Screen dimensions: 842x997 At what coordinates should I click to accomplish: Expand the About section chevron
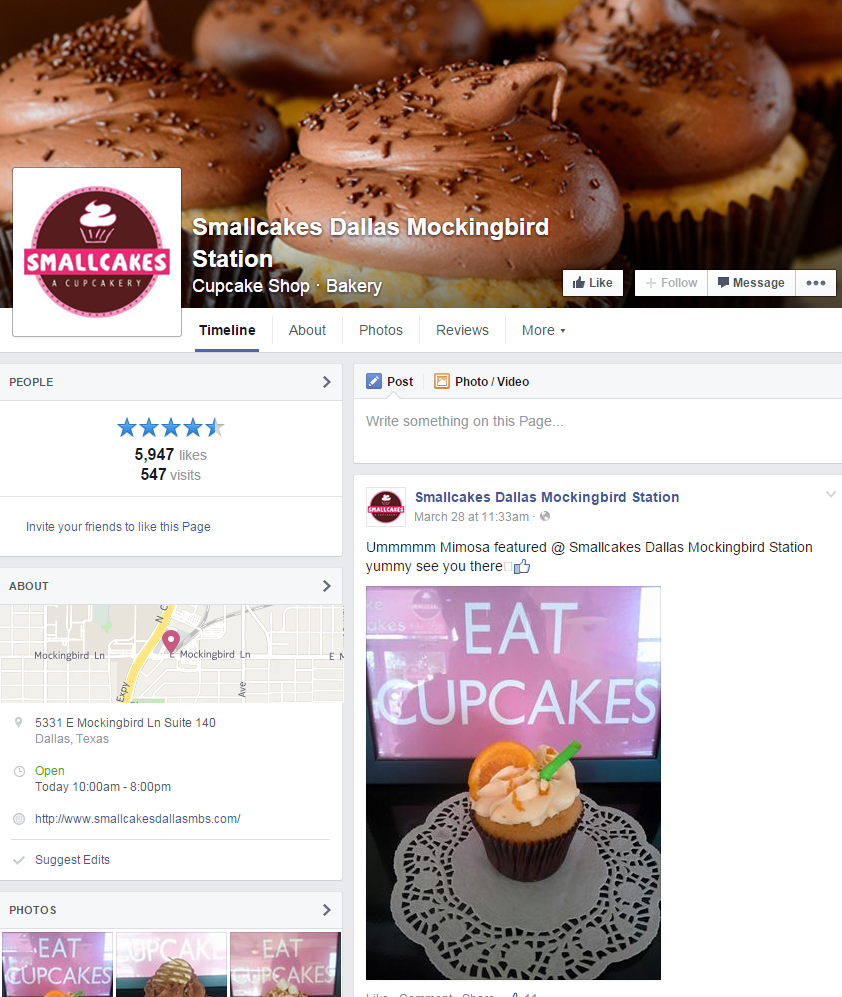[326, 586]
